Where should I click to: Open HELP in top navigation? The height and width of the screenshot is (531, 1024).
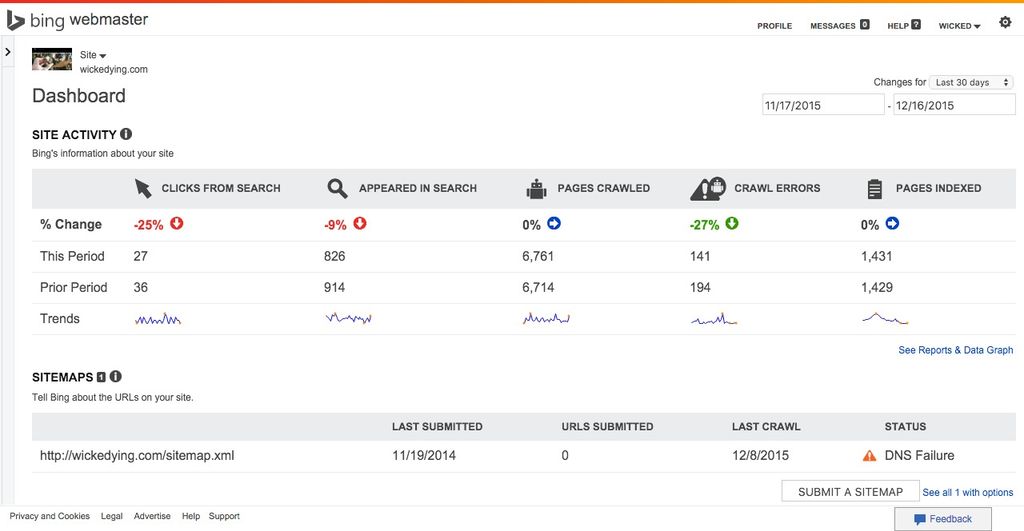pyautogui.click(x=898, y=26)
